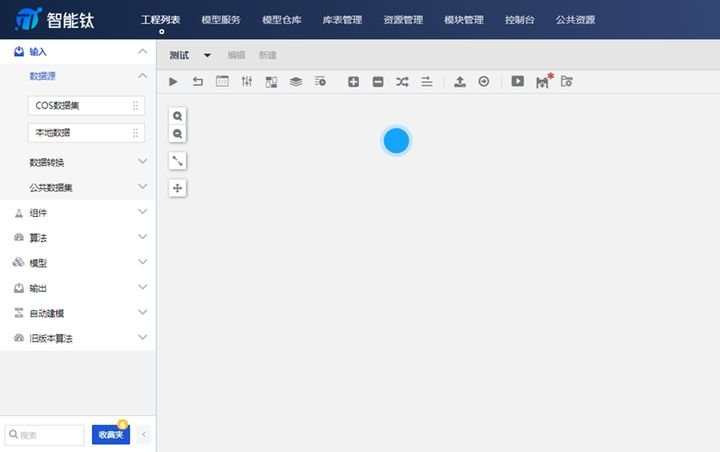Screen dimensions: 720x452
Task: Expand the 算法 section
Action: [143, 237]
